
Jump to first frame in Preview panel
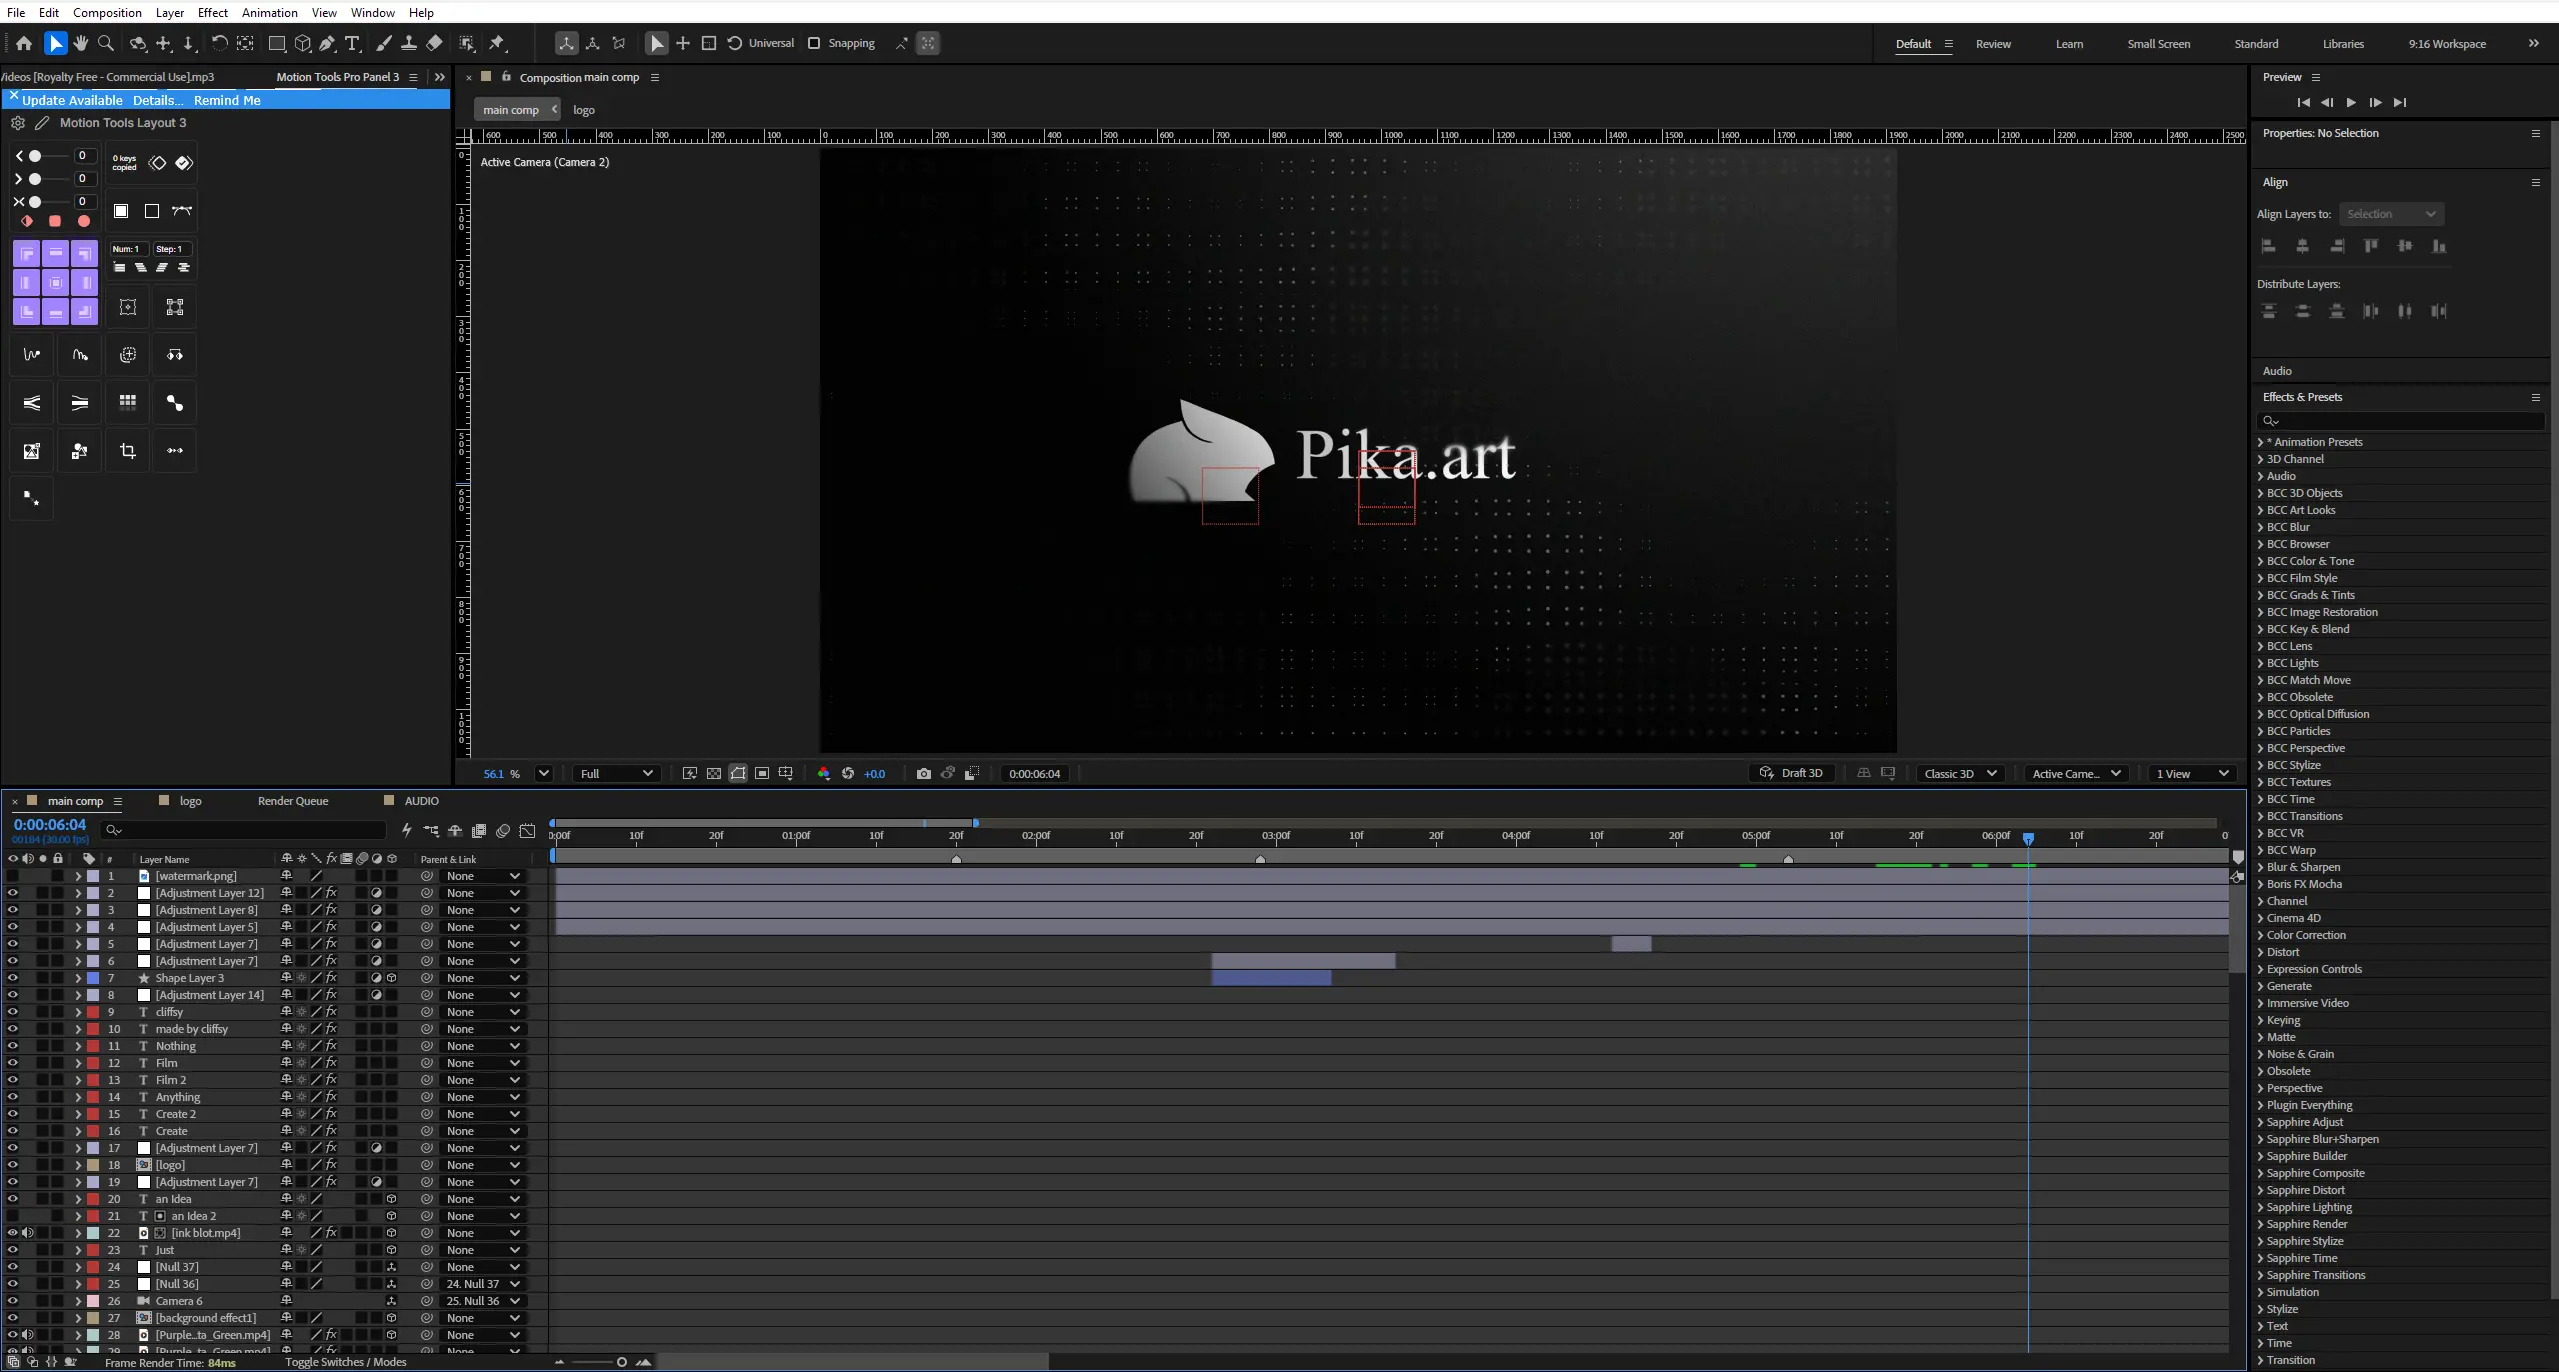point(2303,102)
